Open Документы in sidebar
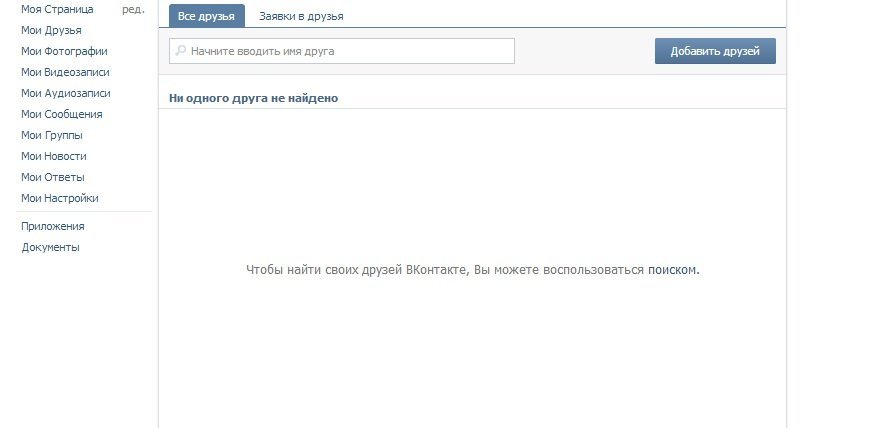The width and height of the screenshot is (893, 428). (51, 248)
